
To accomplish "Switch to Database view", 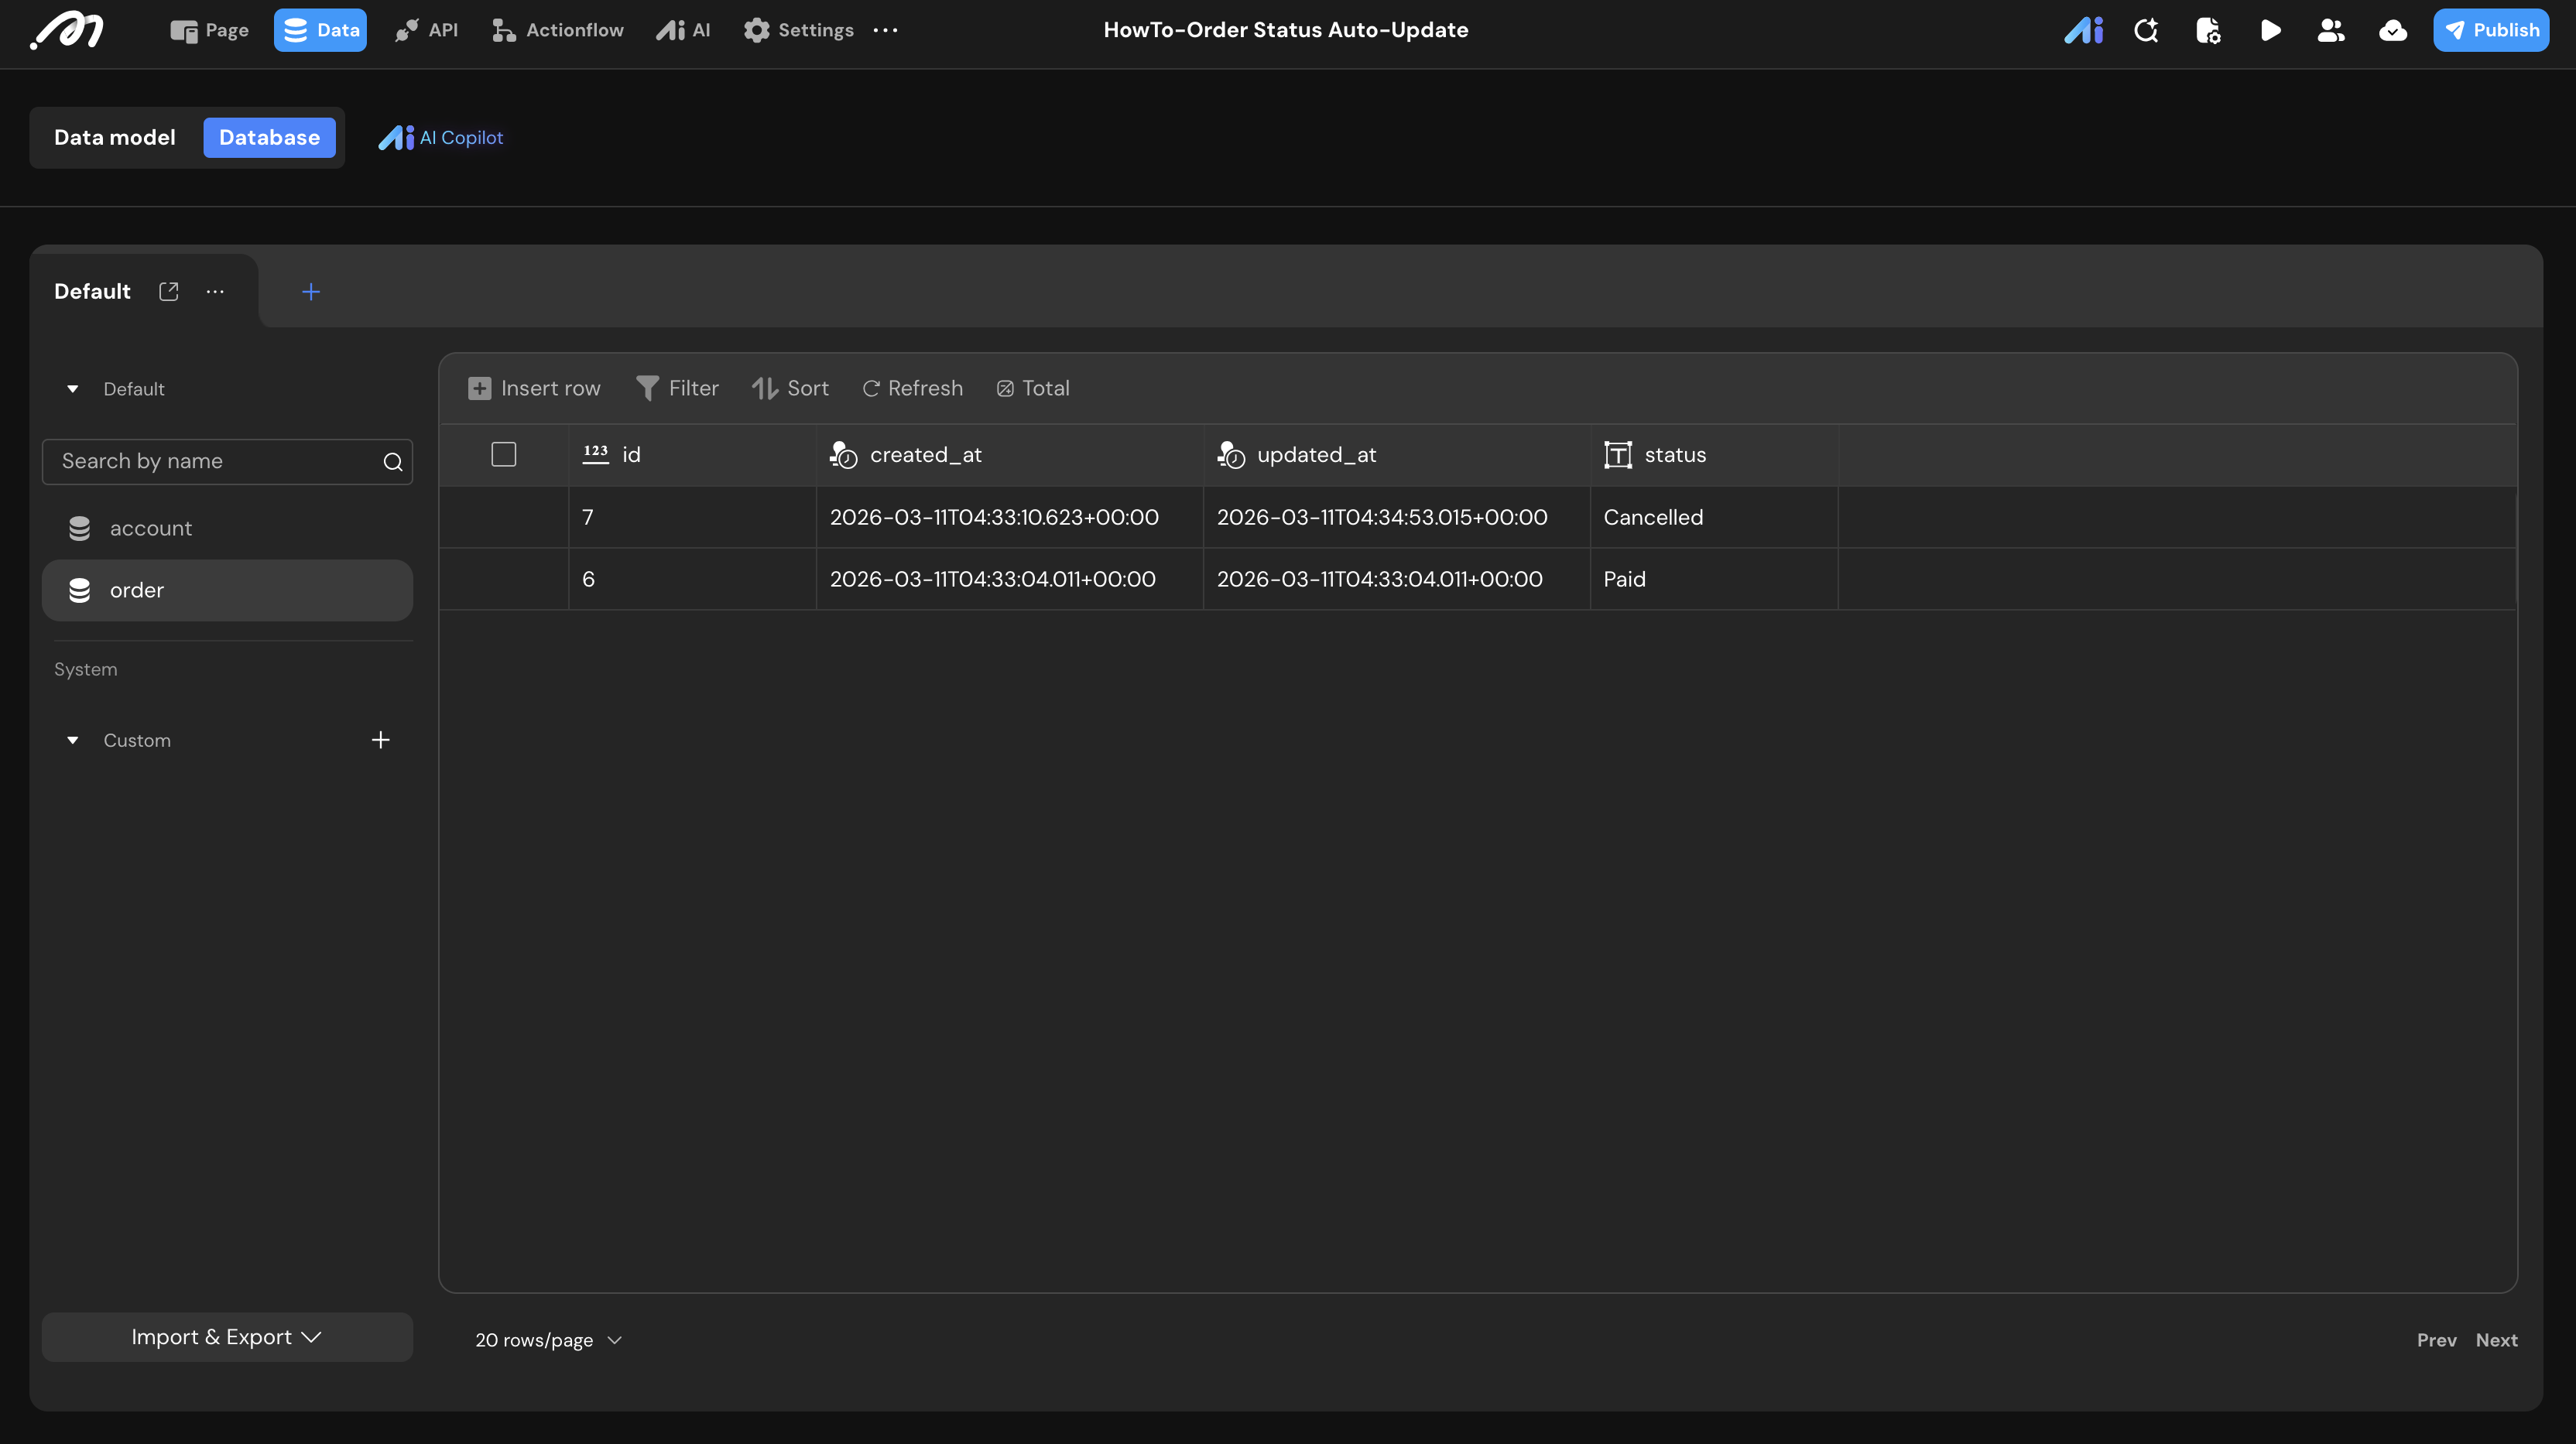I will 269,138.
